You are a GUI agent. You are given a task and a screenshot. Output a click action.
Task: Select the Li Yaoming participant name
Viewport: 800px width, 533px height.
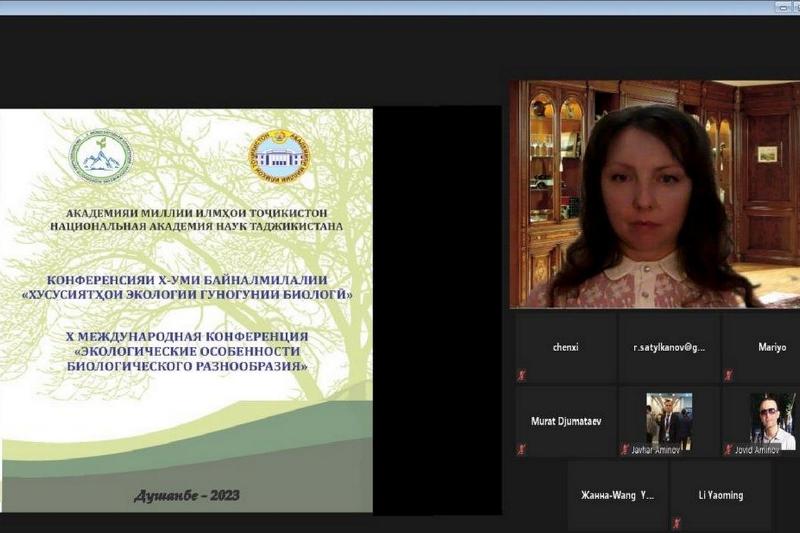[720, 495]
